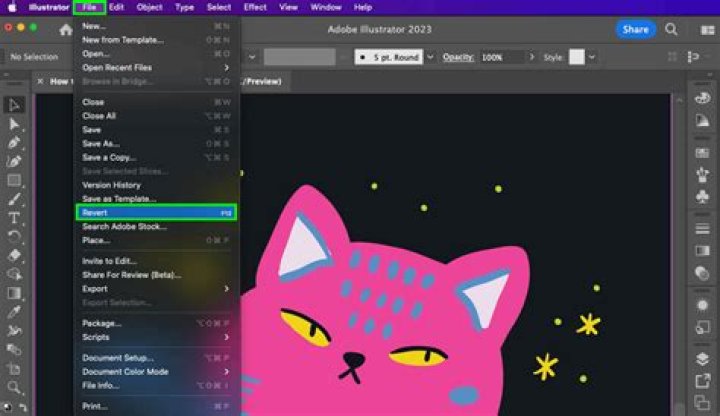Open the Transparency panel icon

coord(702,273)
